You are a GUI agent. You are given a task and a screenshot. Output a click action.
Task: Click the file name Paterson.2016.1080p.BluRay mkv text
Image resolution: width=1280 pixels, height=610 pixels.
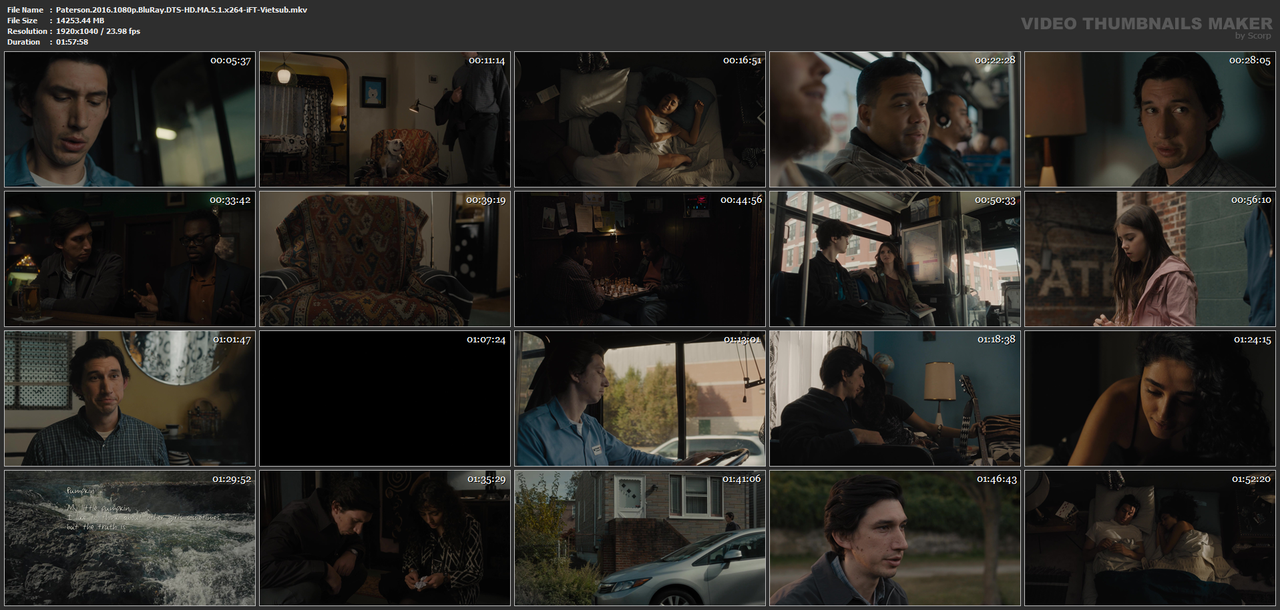pyautogui.click(x=181, y=9)
